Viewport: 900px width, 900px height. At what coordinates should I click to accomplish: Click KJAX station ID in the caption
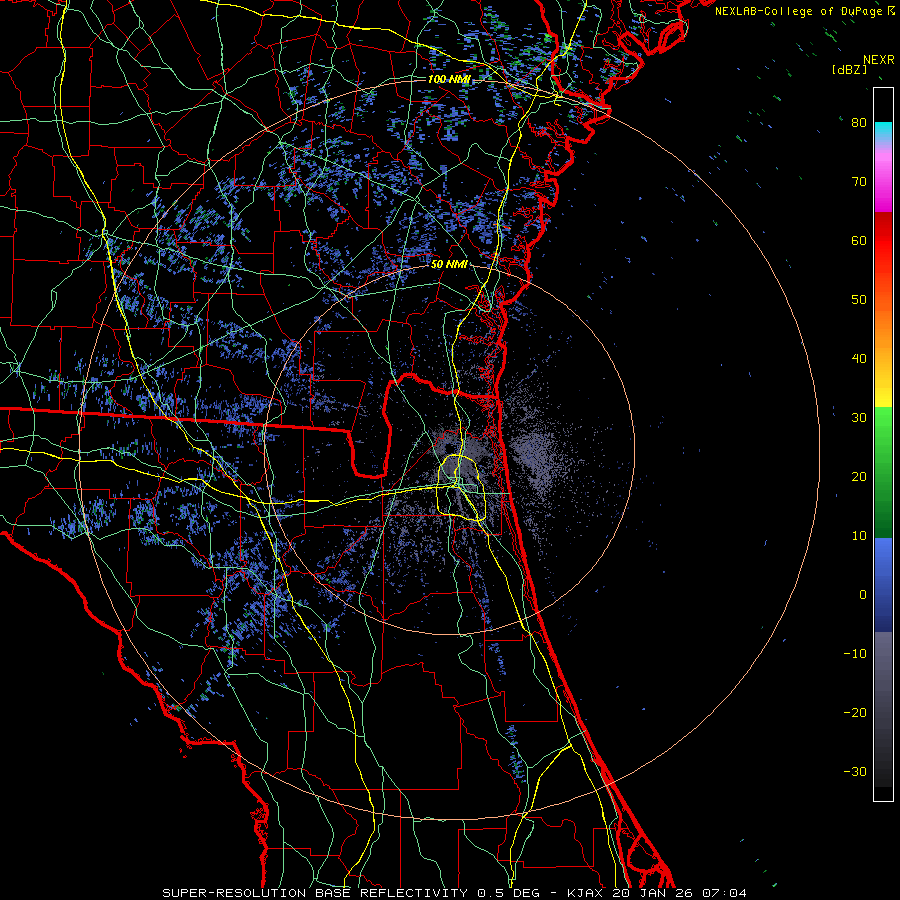click(x=583, y=893)
